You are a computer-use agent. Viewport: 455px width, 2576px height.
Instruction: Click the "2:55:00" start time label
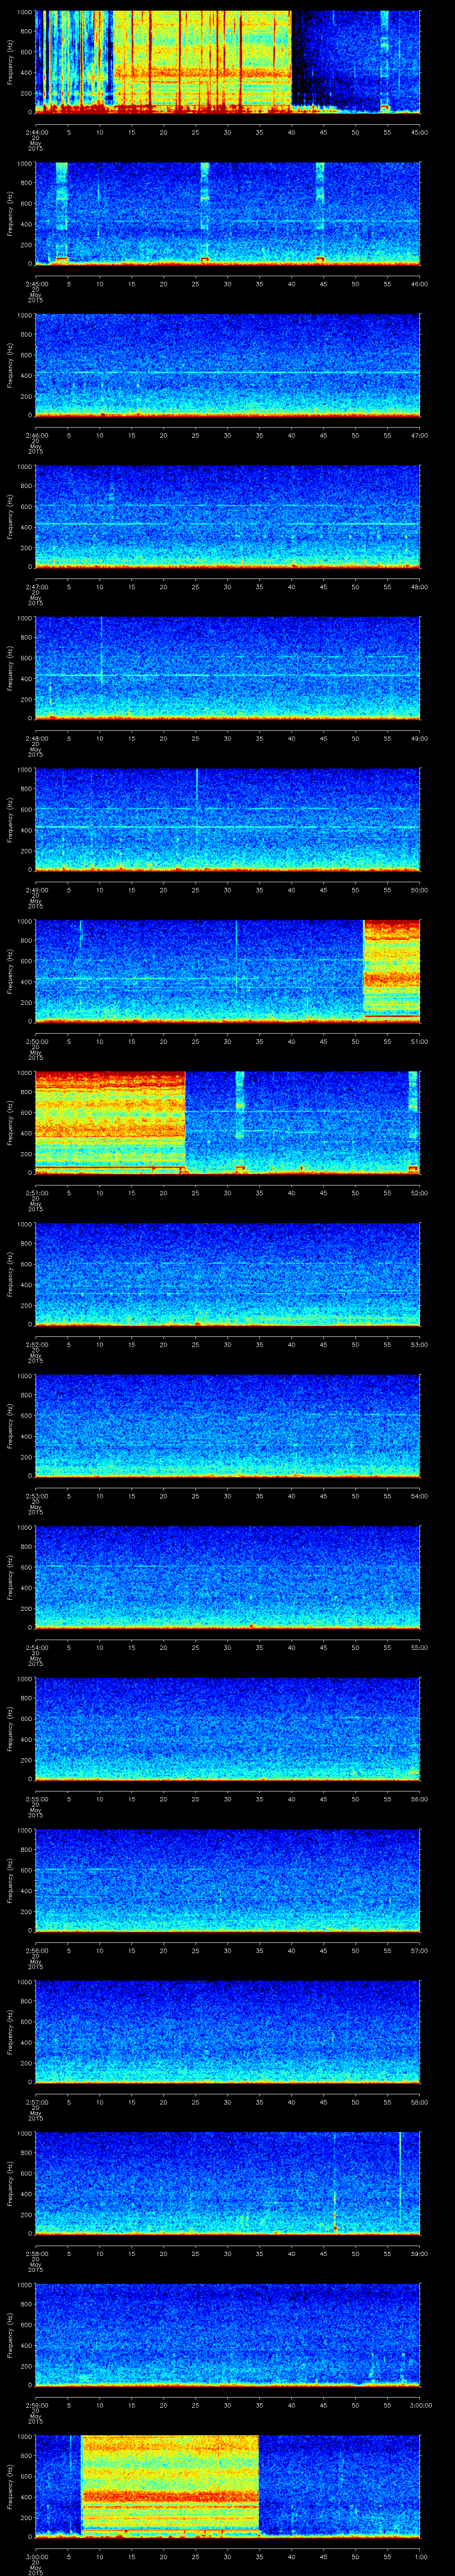[x=36, y=1799]
